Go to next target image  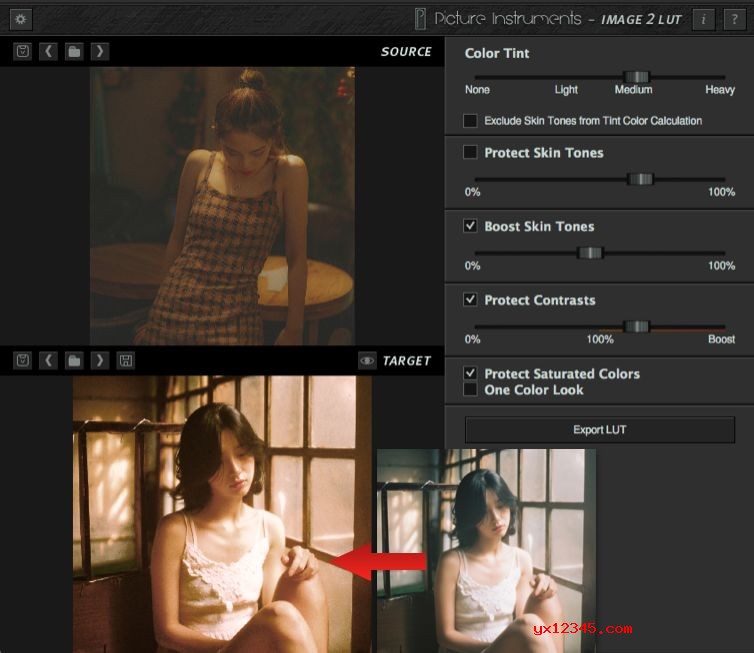point(100,360)
